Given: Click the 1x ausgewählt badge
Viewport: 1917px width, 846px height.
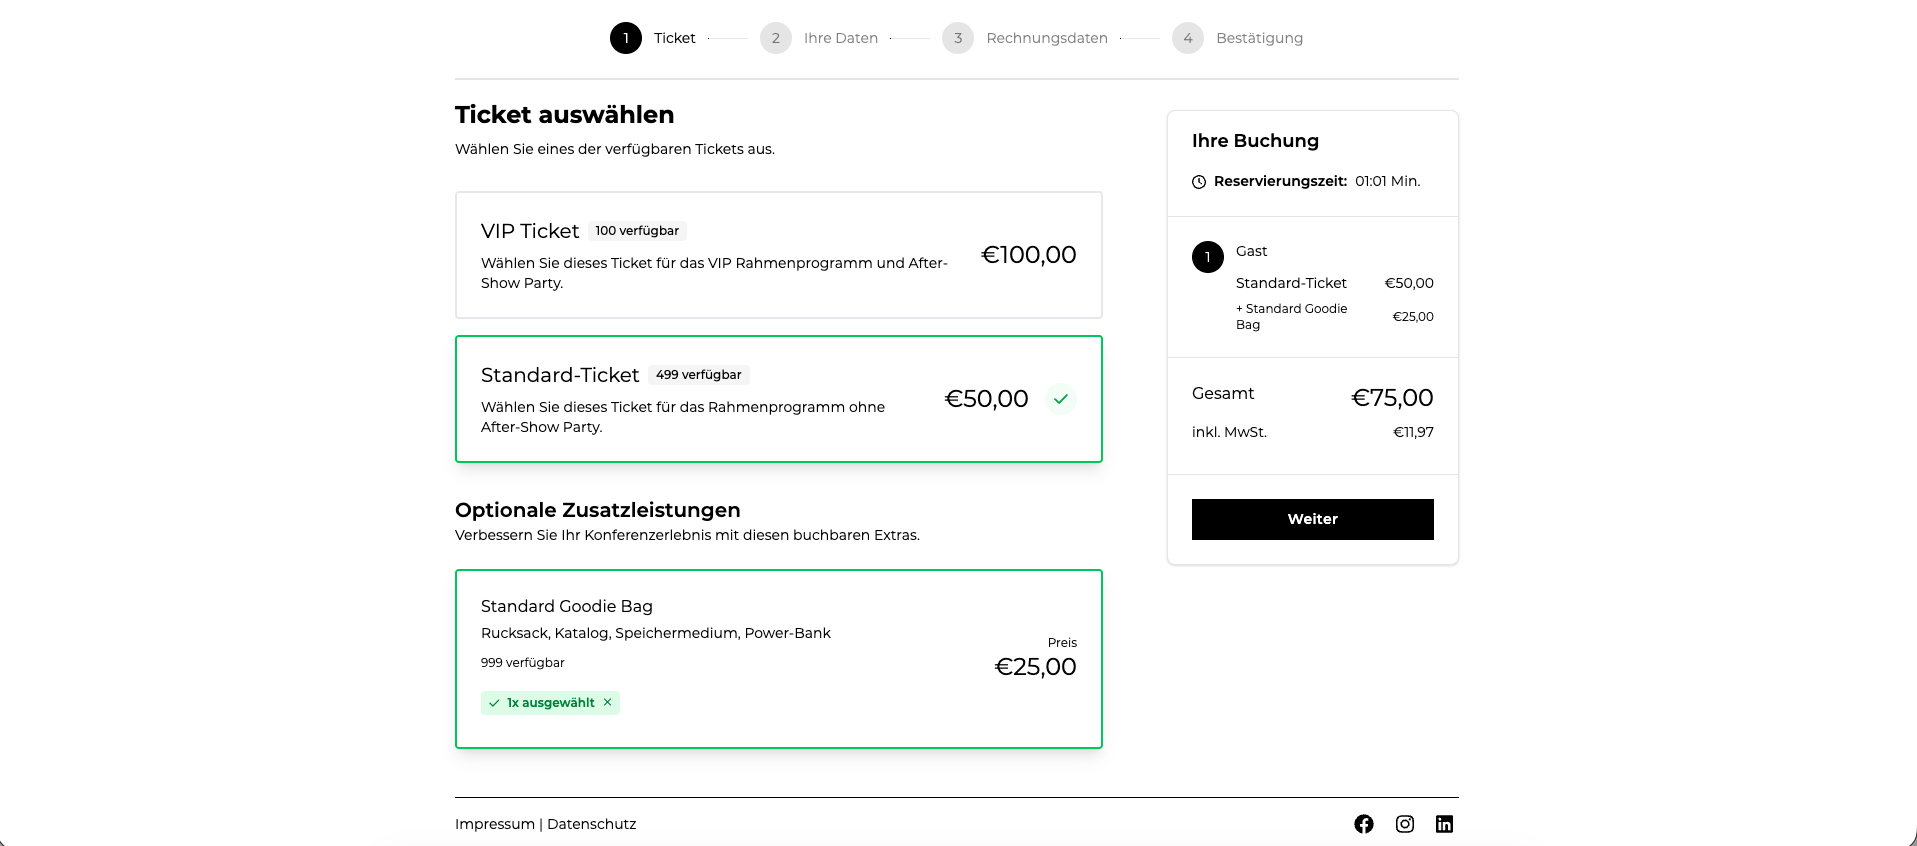Looking at the screenshot, I should [x=544, y=703].
